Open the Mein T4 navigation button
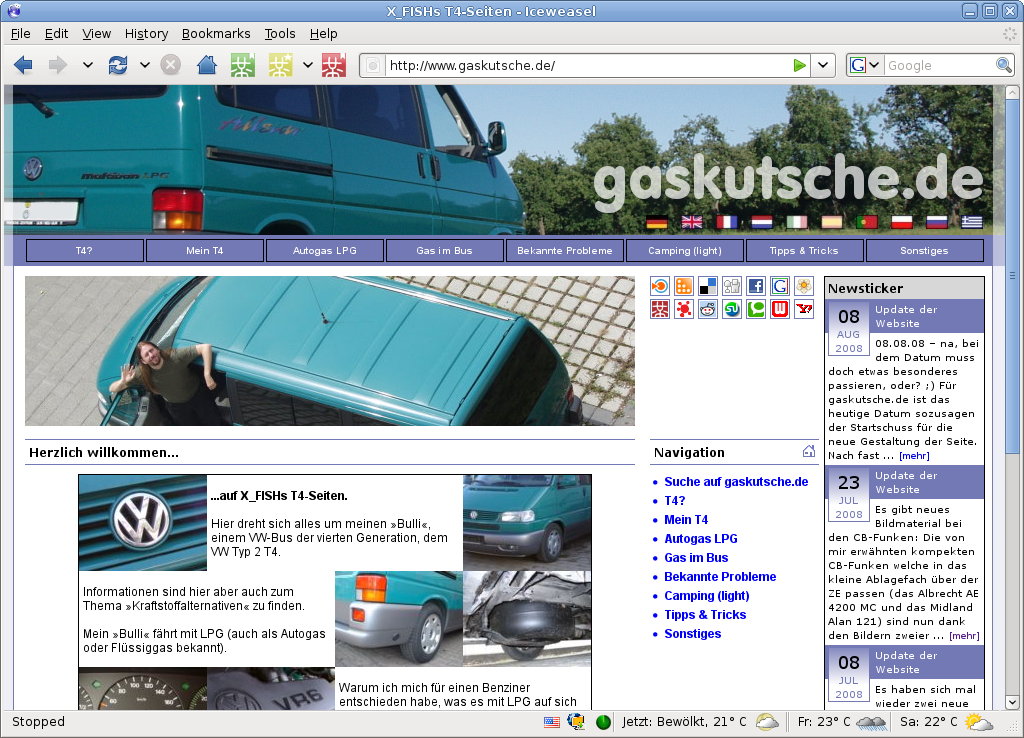The width and height of the screenshot is (1024, 738). [x=204, y=250]
